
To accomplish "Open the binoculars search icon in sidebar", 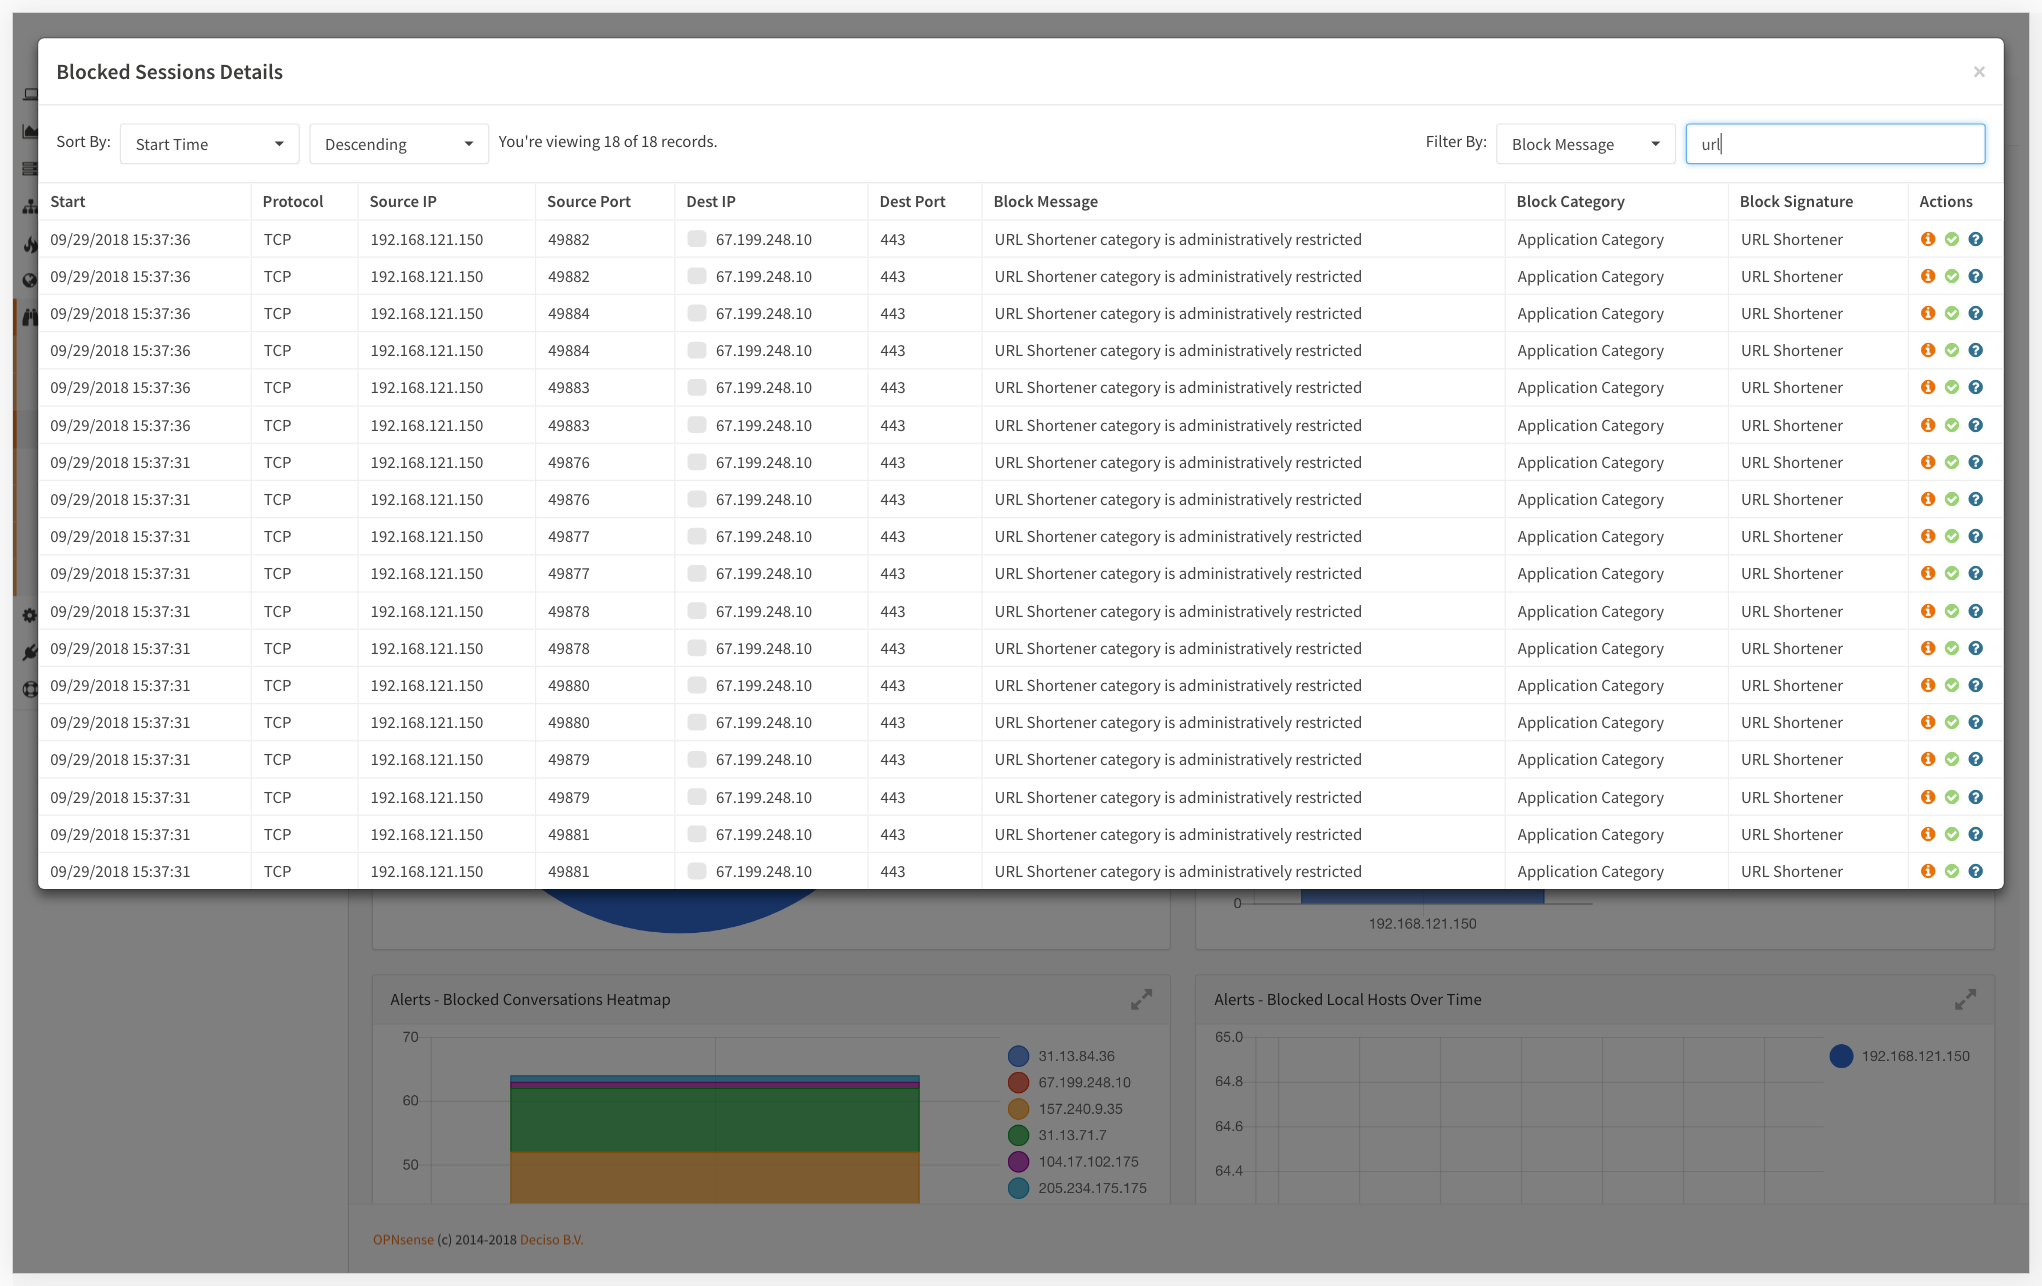I will click(x=30, y=316).
